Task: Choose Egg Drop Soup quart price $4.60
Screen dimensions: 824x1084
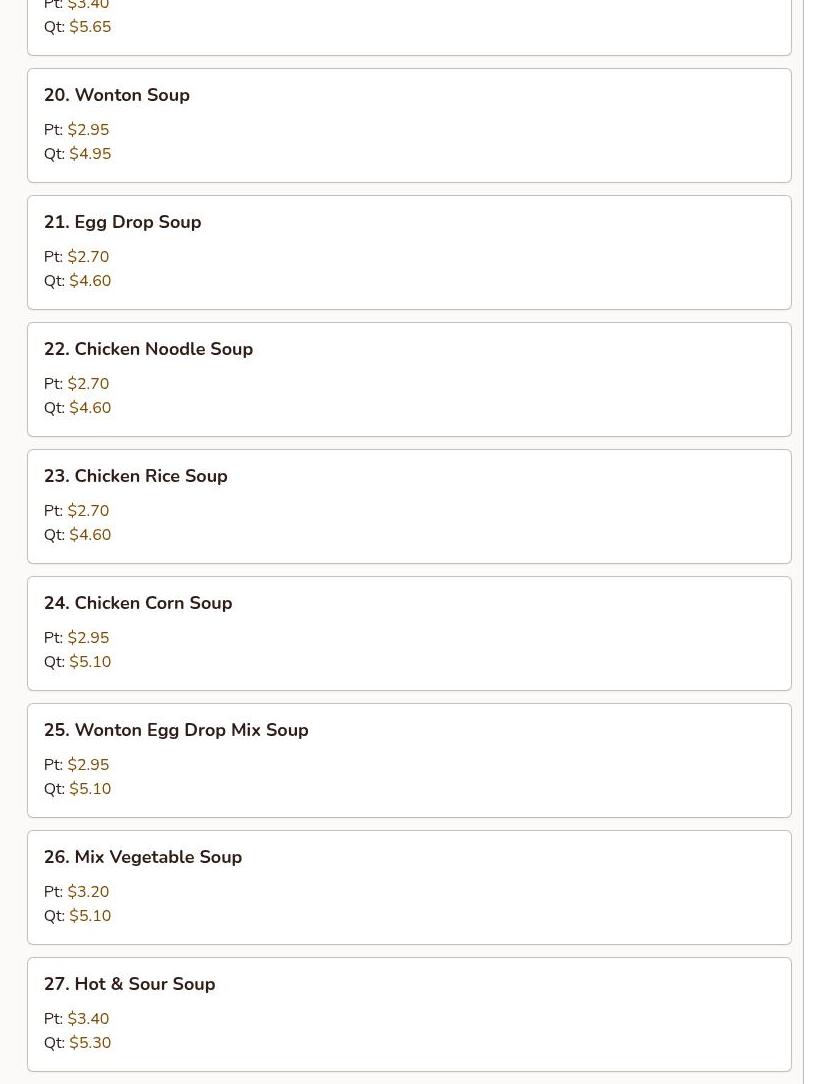Action: click(90, 281)
